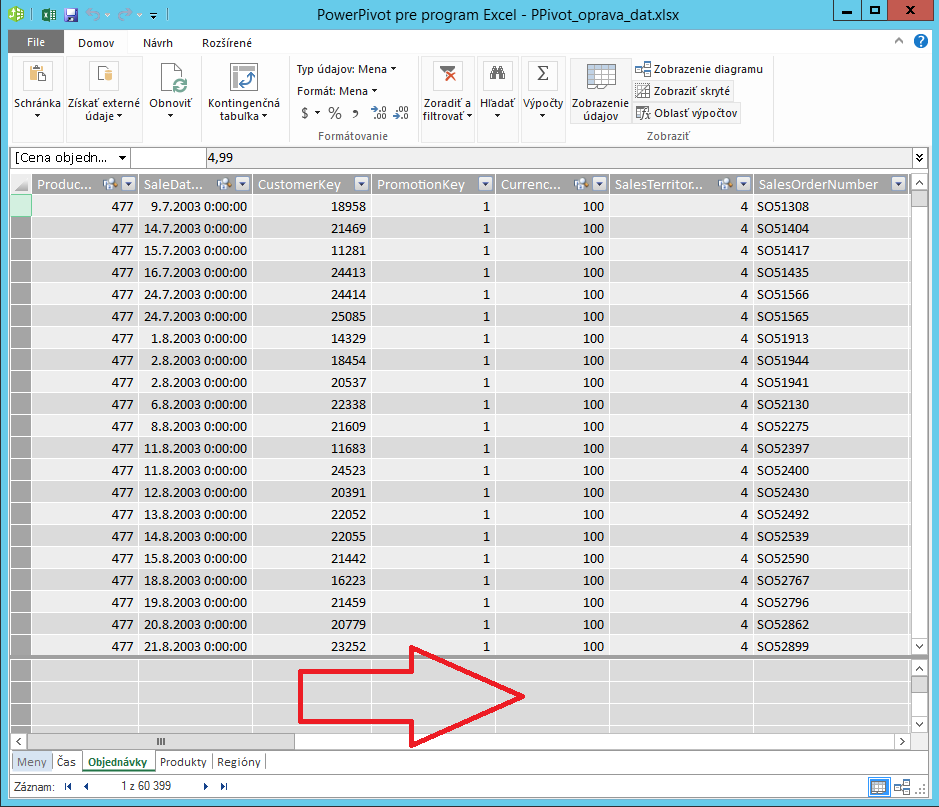Click the Redo arrow icon

coord(125,14)
